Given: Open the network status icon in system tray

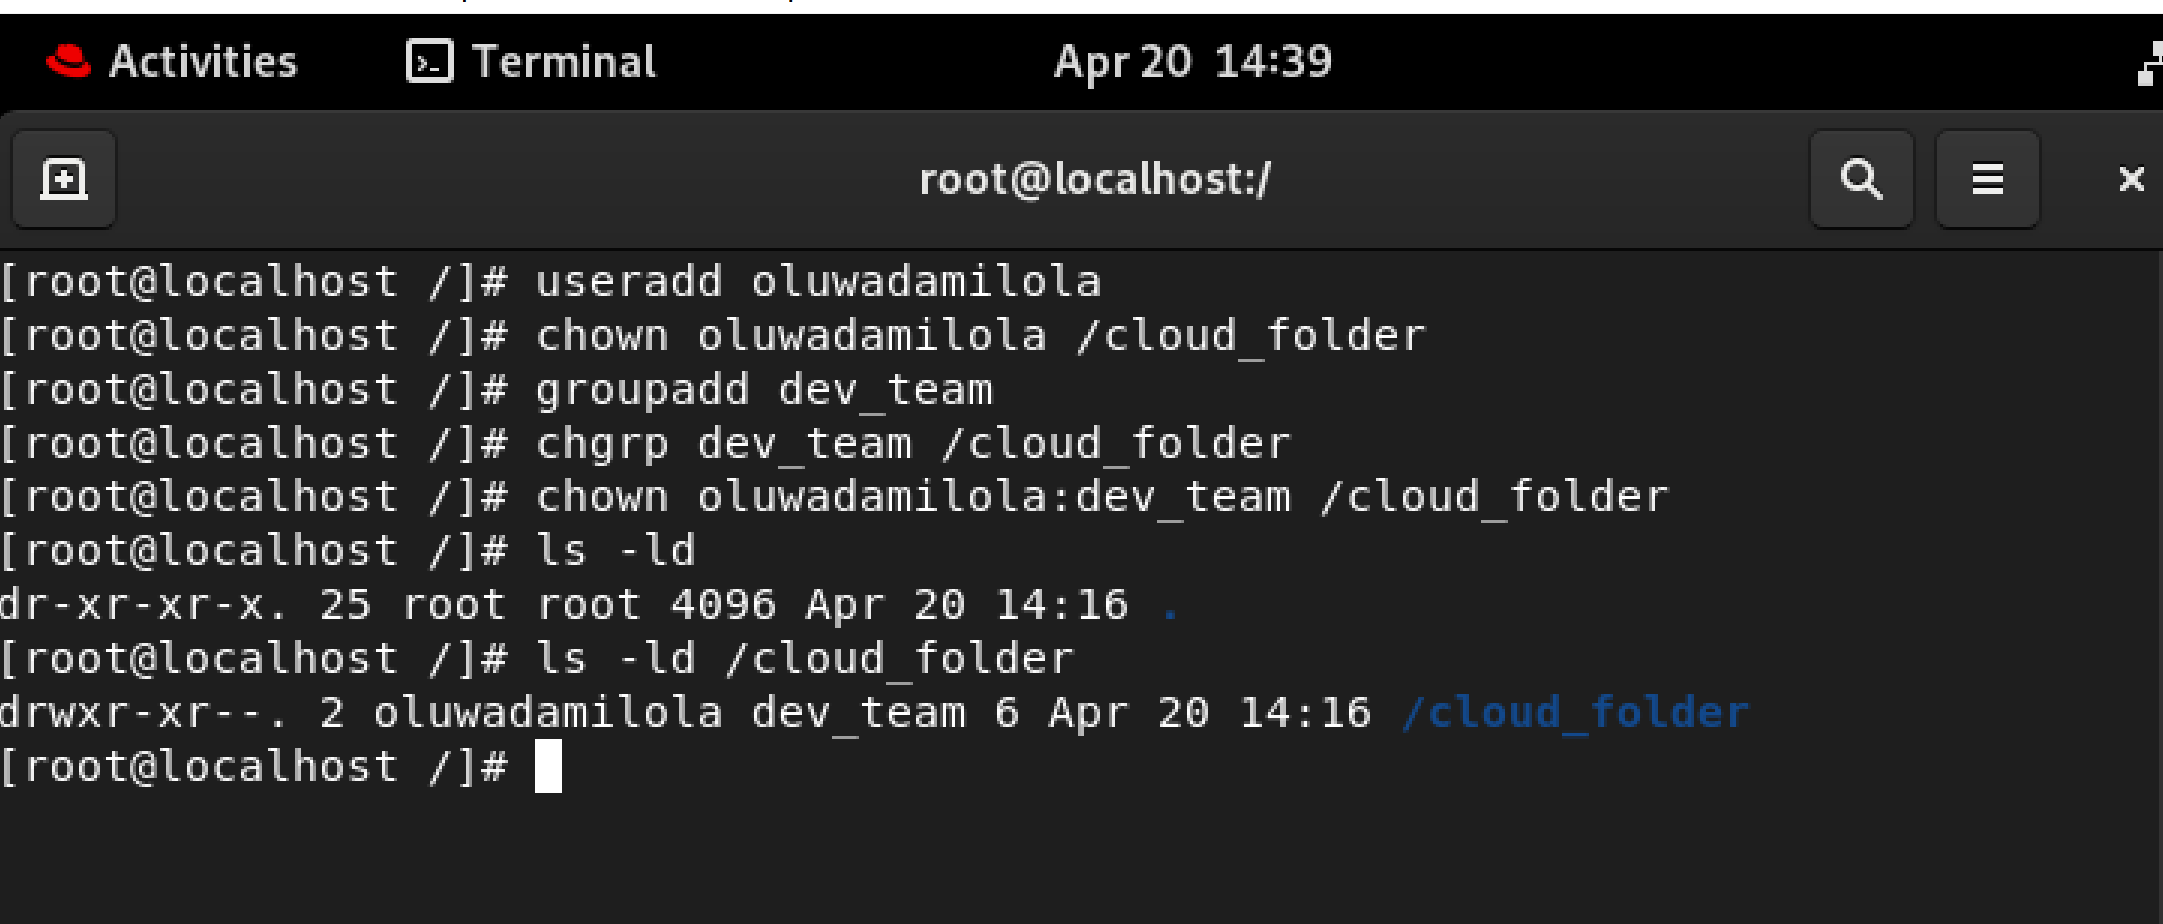Looking at the screenshot, I should tap(2149, 63).
